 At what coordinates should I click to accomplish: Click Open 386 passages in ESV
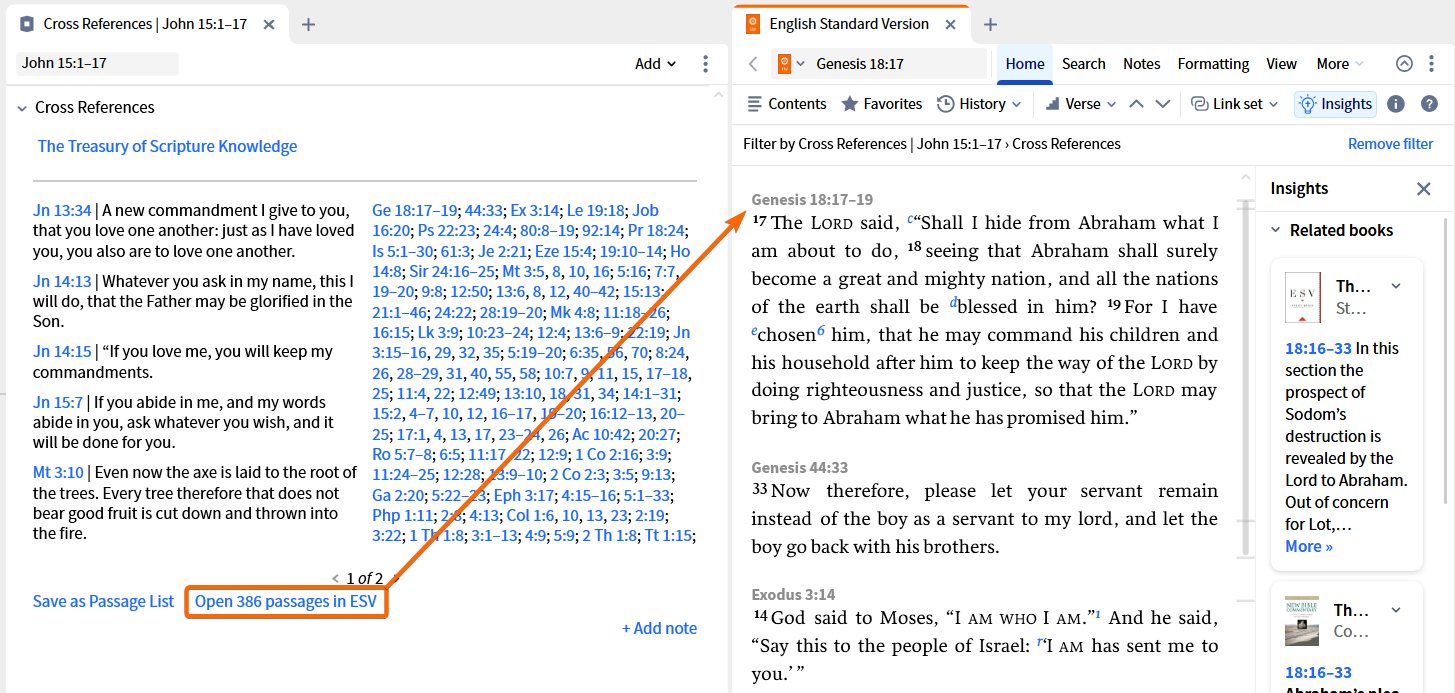tap(286, 601)
